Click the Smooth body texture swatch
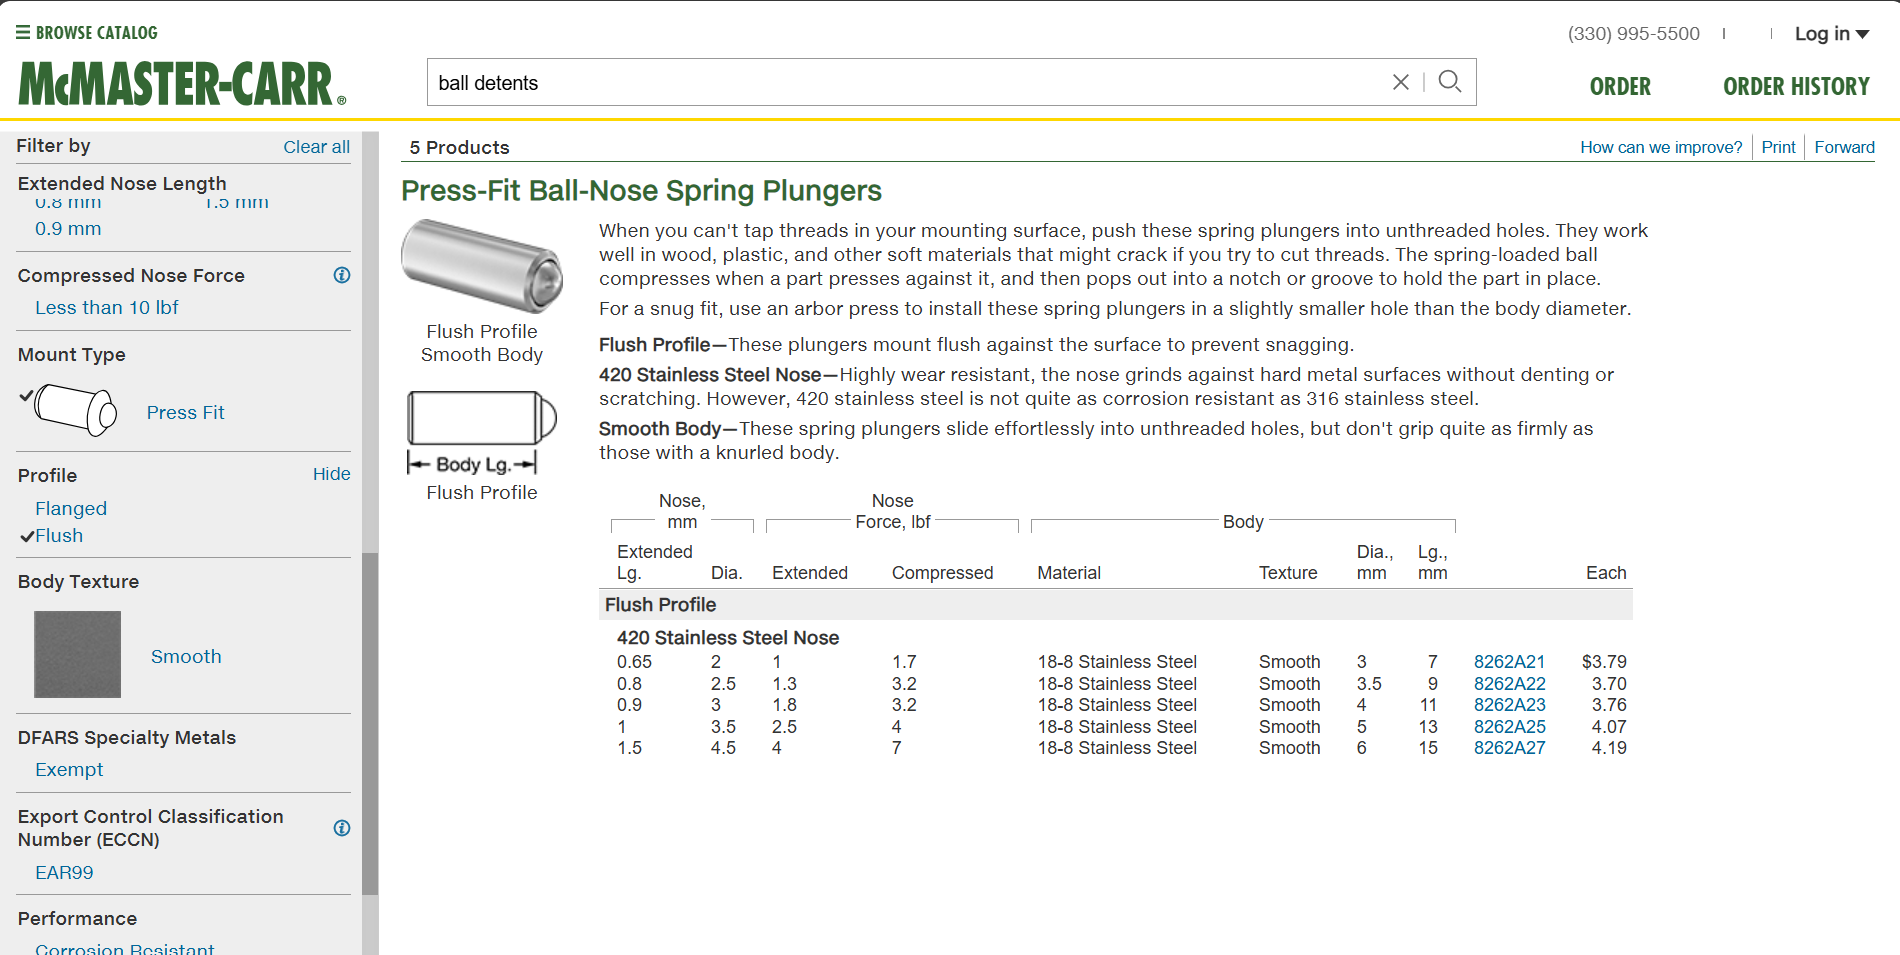Viewport: 1900px width, 955px height. tap(78, 655)
